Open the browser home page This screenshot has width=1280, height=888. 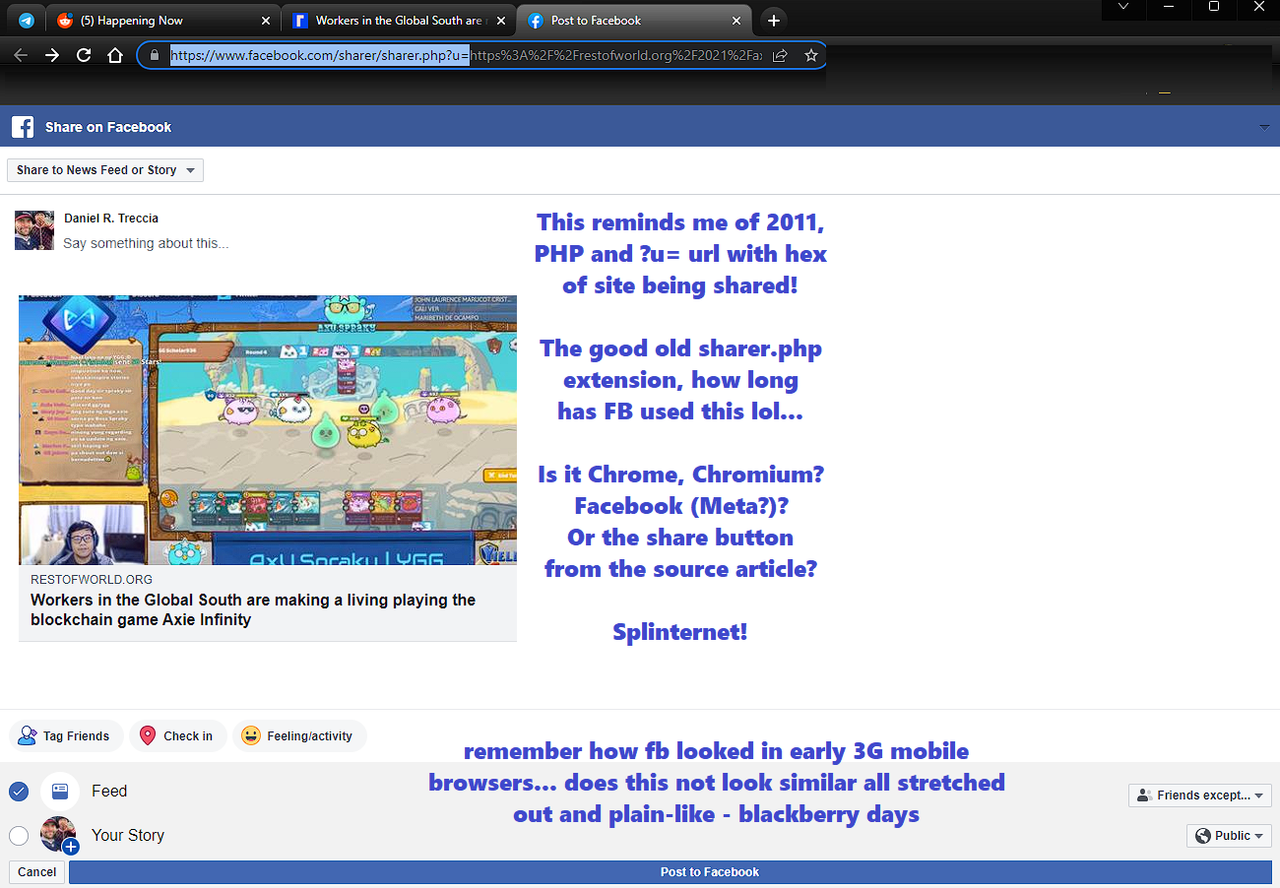[115, 55]
